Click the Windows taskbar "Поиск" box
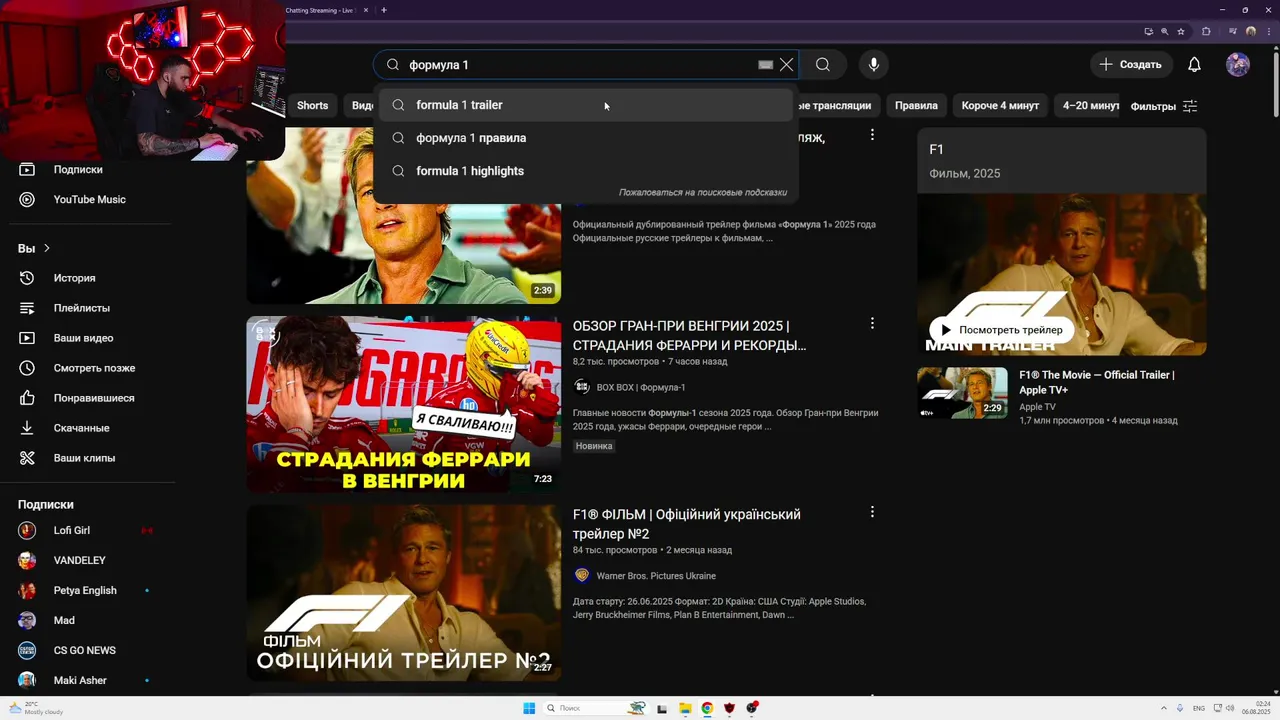 595,708
